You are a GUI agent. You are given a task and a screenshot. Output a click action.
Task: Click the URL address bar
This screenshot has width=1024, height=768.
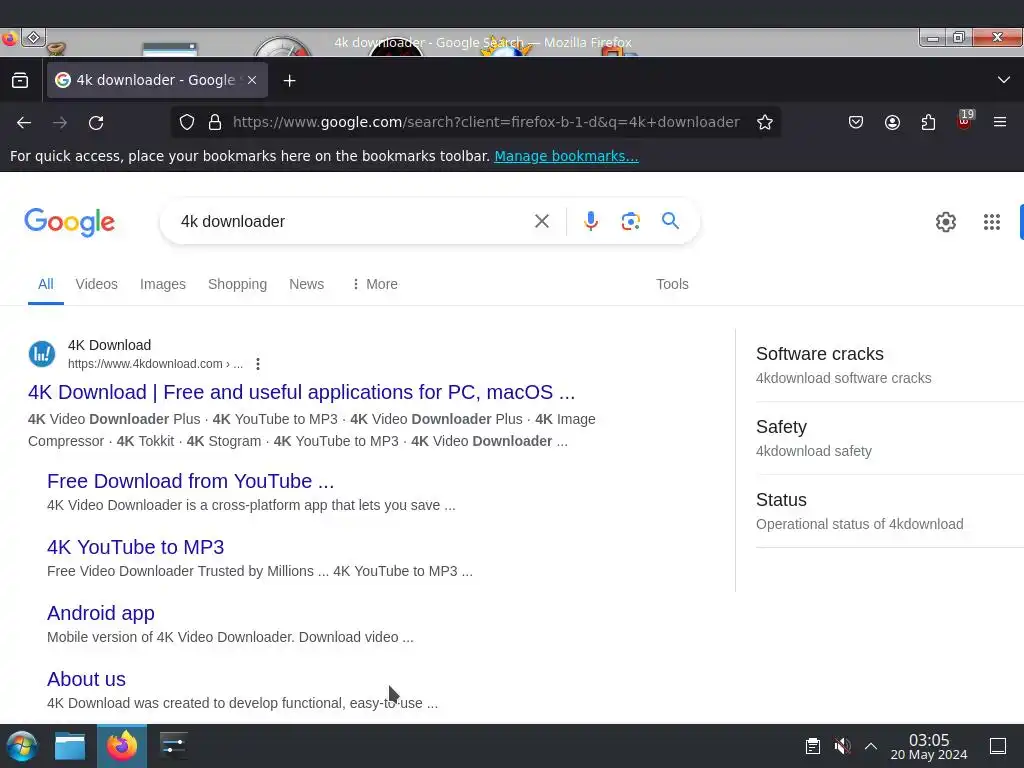[486, 122]
